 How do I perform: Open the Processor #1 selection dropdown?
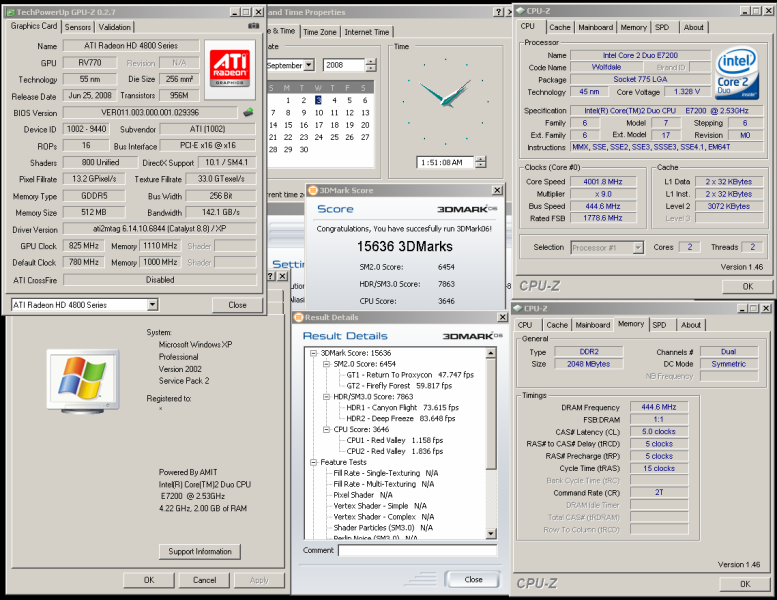tap(638, 247)
